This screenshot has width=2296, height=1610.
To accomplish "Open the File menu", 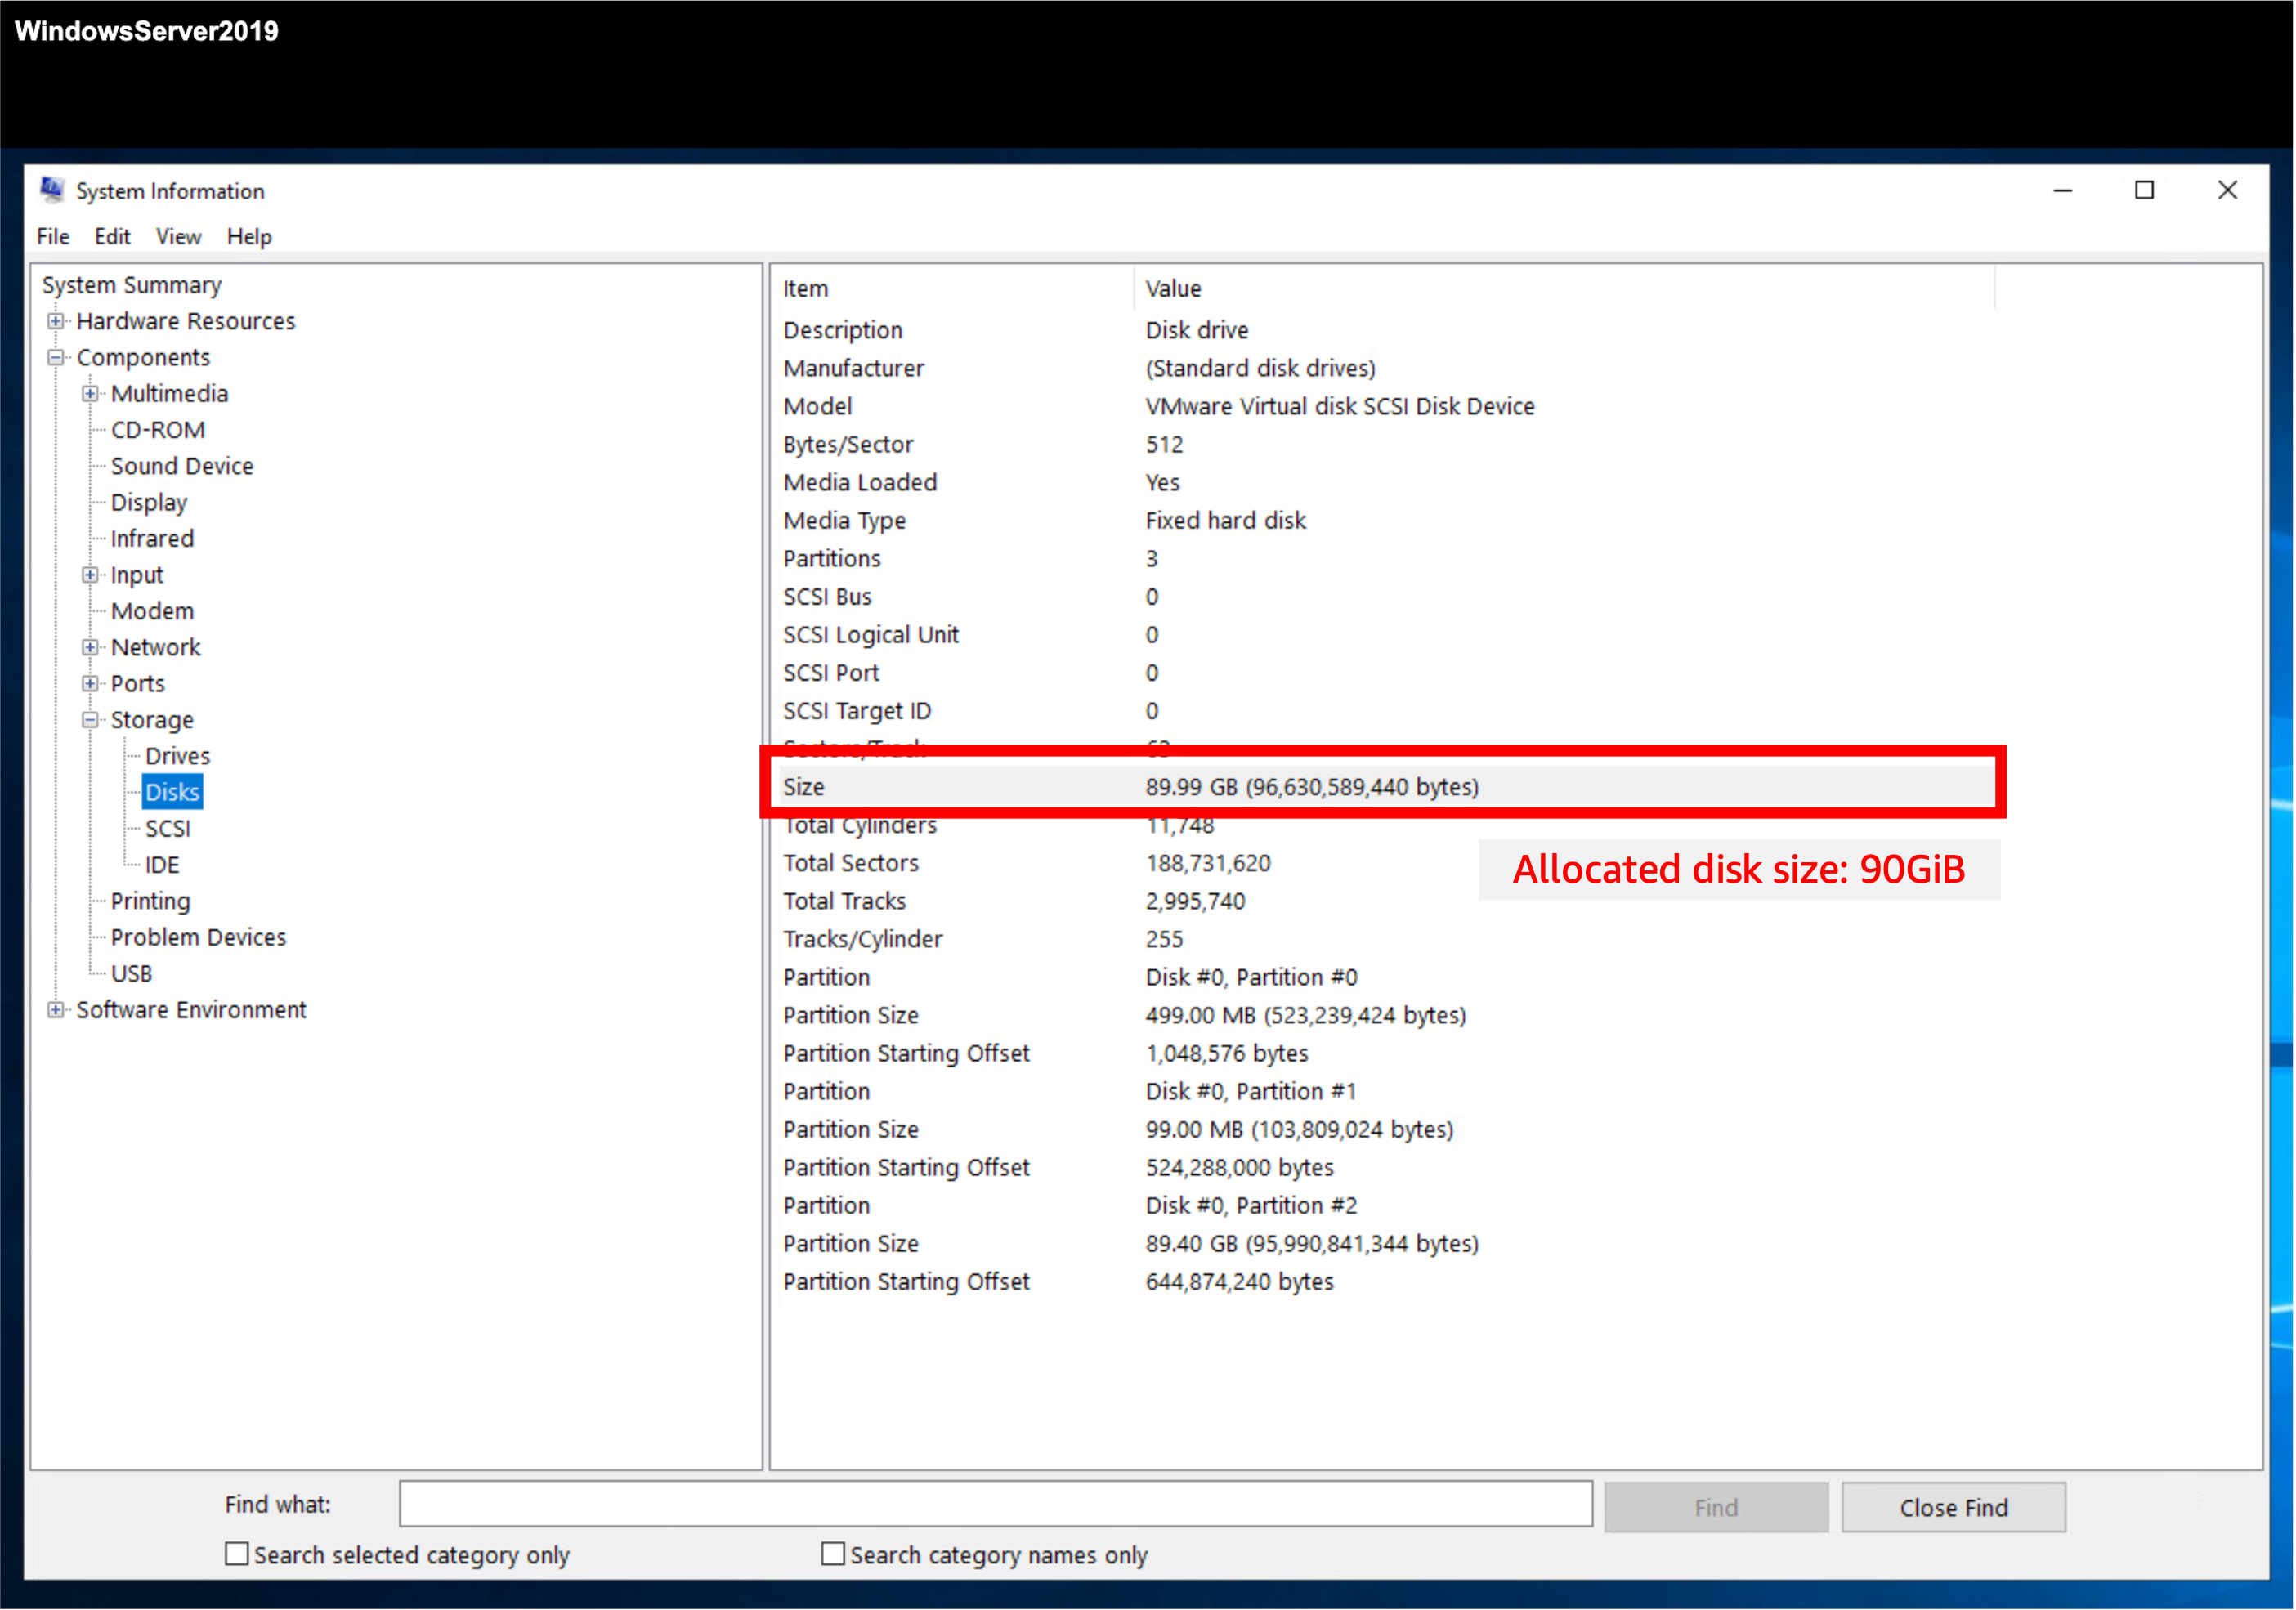I will click(52, 237).
